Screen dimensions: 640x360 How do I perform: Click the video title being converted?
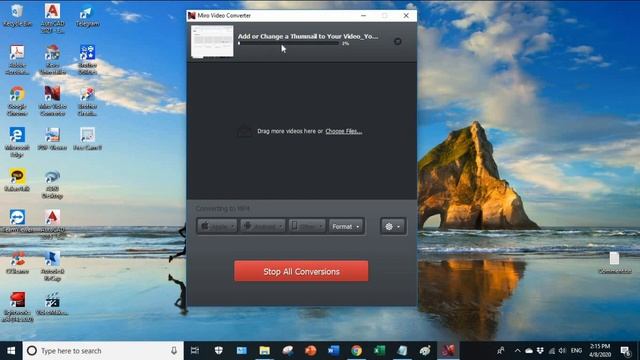pos(308,36)
